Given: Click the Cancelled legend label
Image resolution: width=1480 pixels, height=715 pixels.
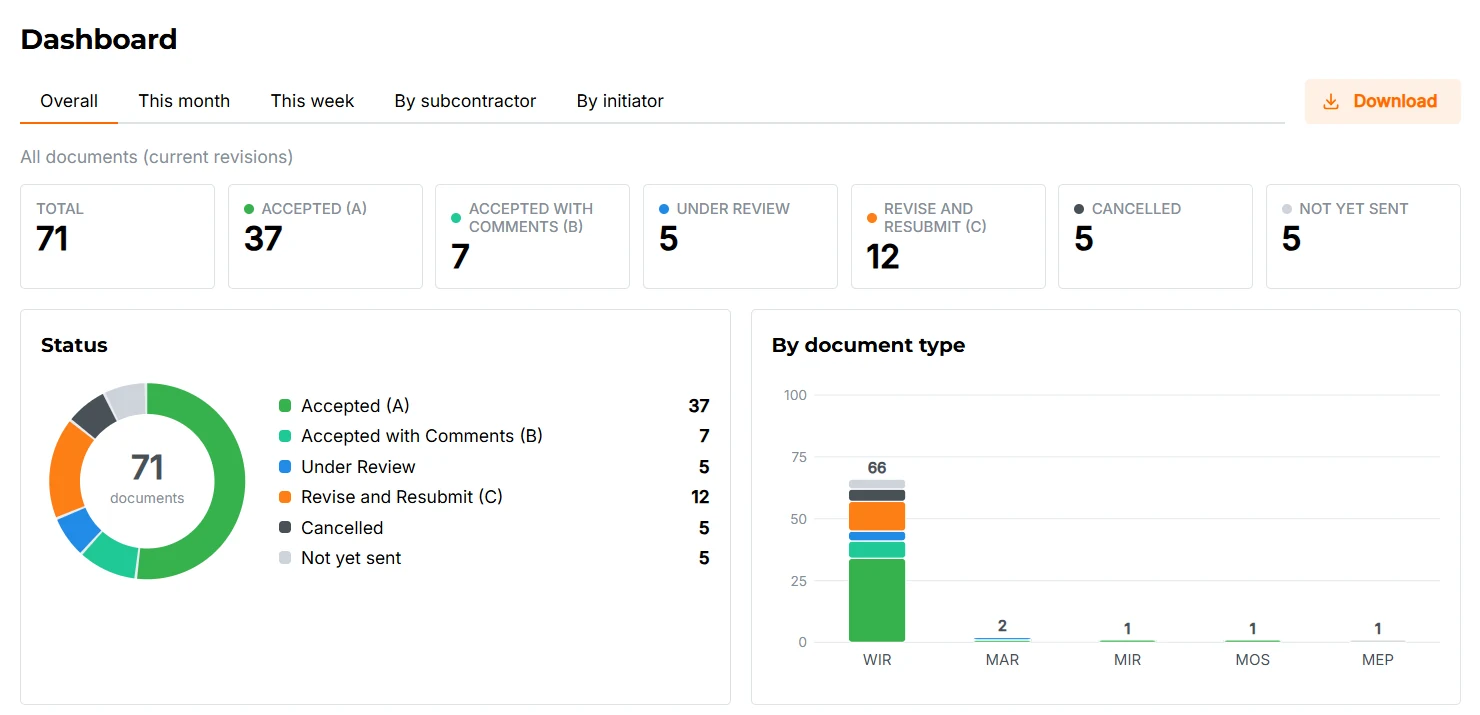Looking at the screenshot, I should click(342, 528).
